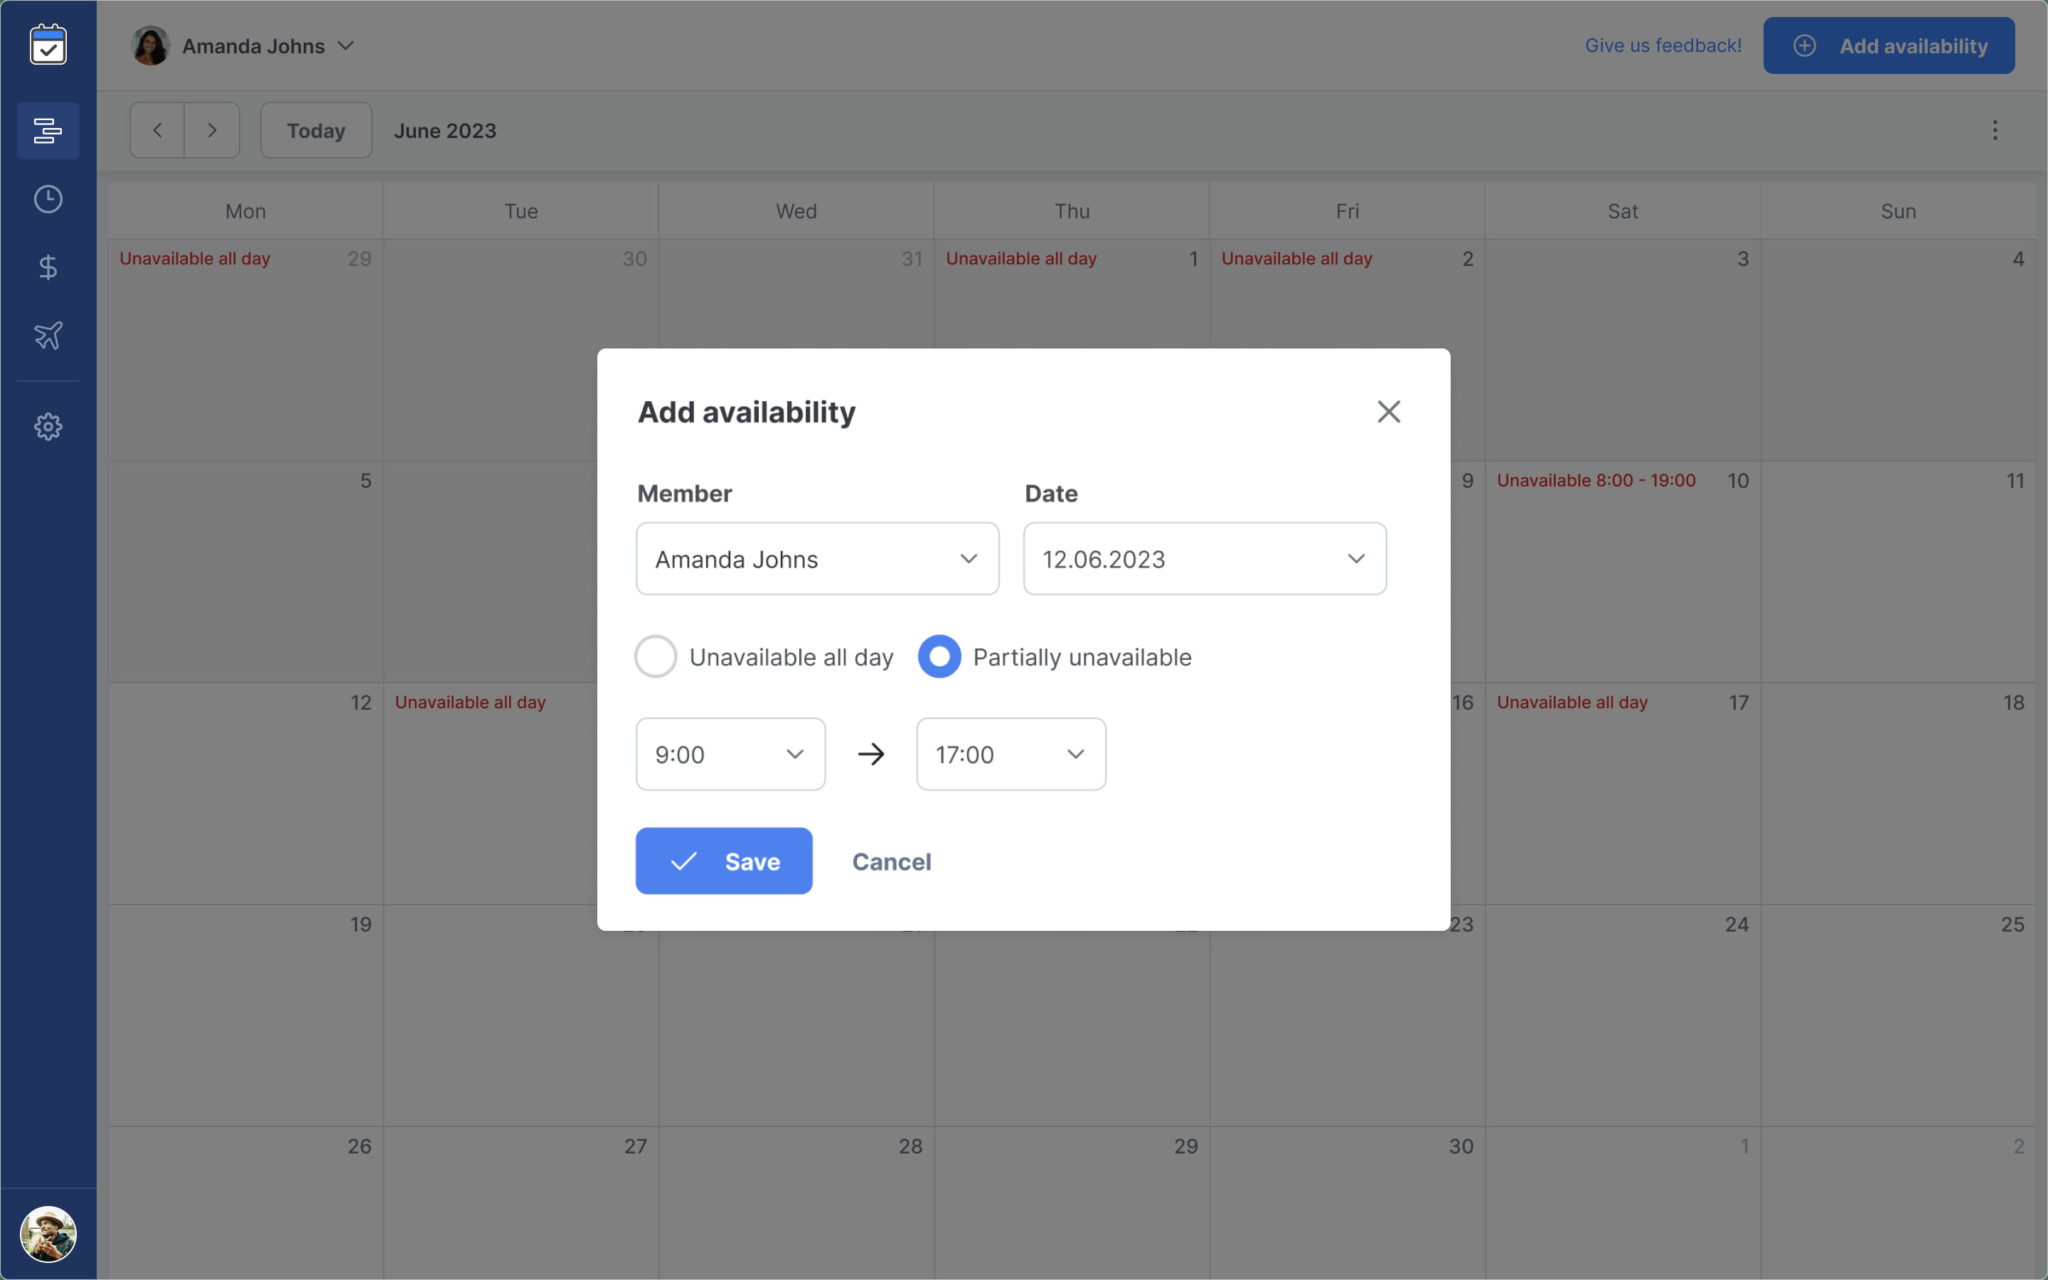Open the 17:00 end time dropdown
The image size is (2048, 1280).
click(1010, 754)
